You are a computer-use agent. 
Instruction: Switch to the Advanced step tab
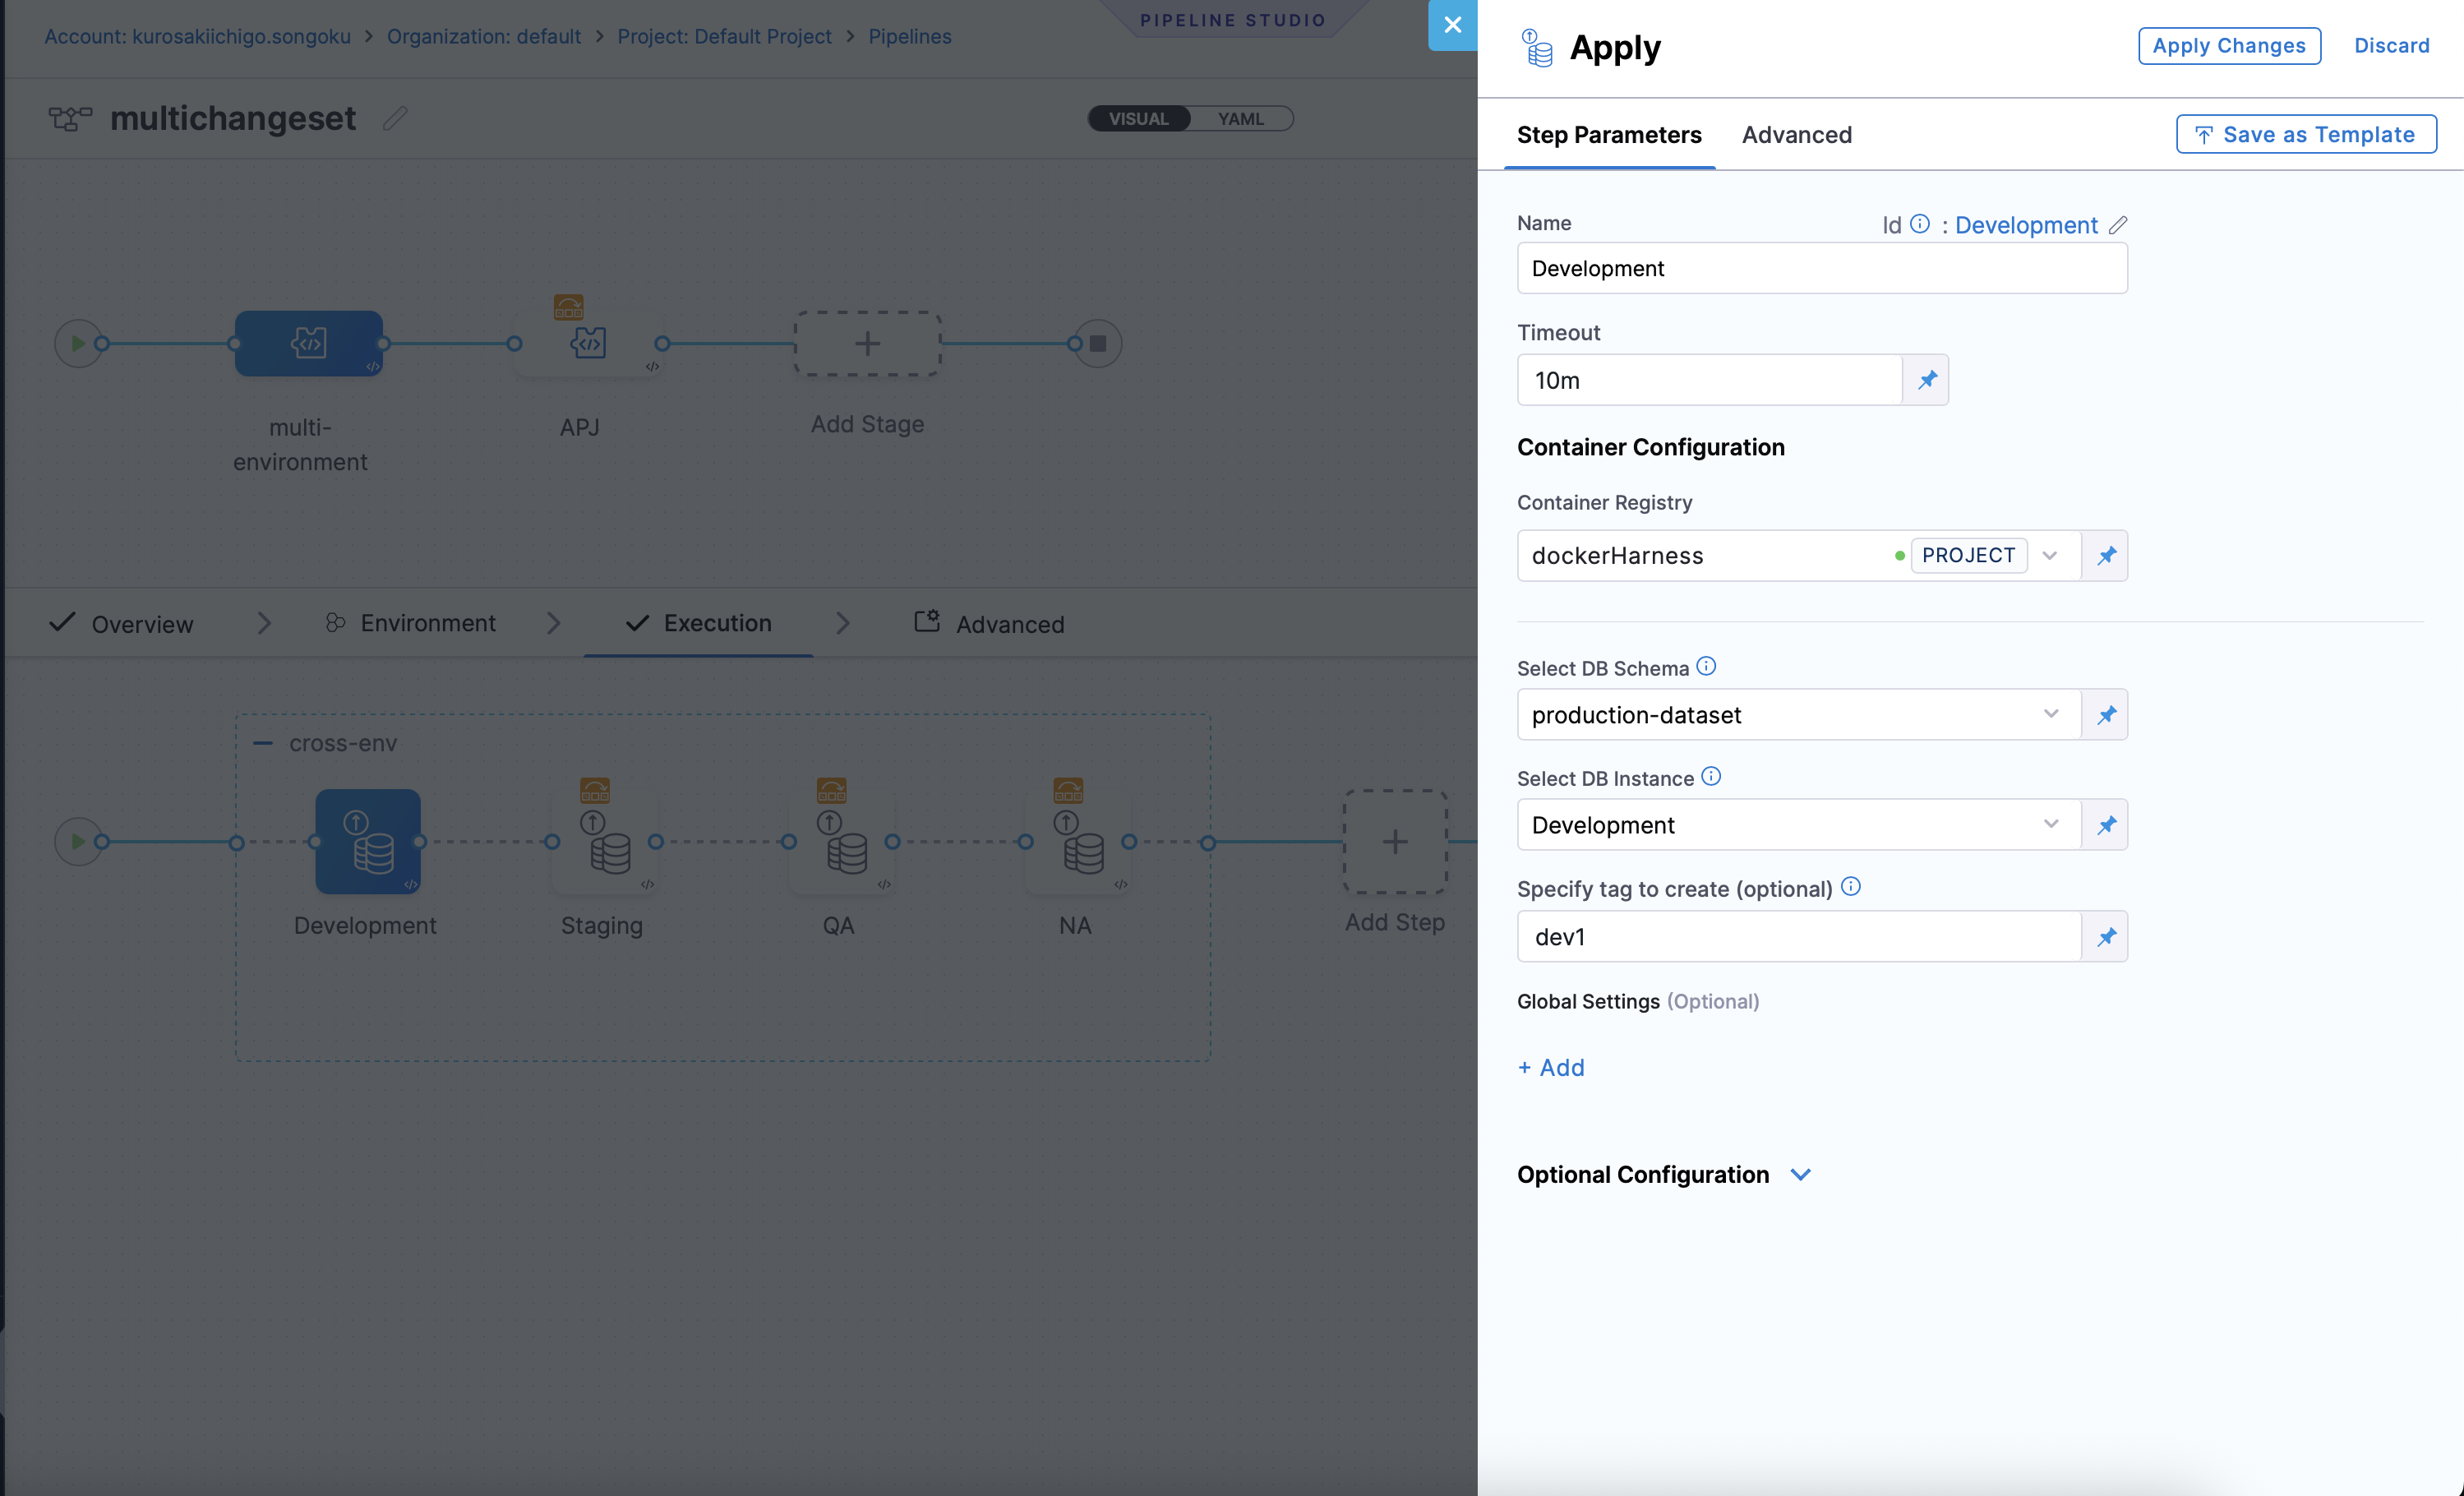coord(1796,135)
